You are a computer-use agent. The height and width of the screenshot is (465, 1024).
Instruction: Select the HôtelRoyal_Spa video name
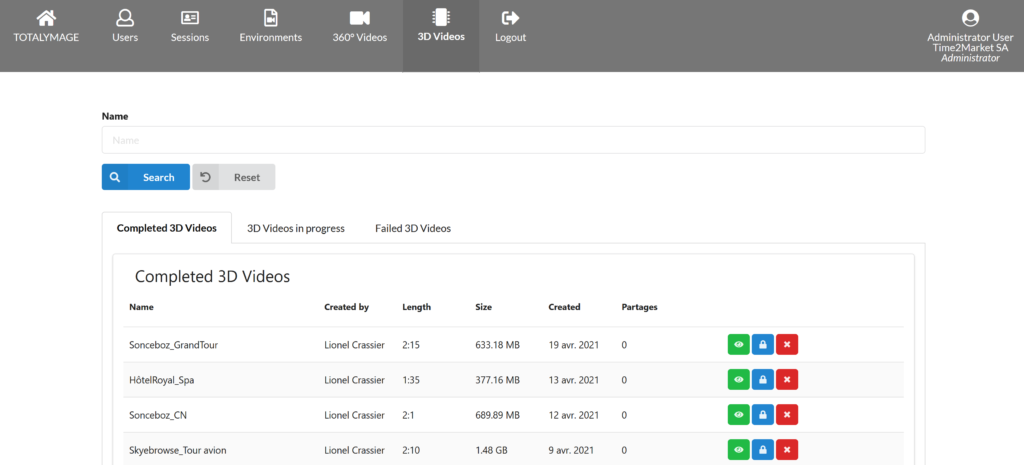pos(161,380)
